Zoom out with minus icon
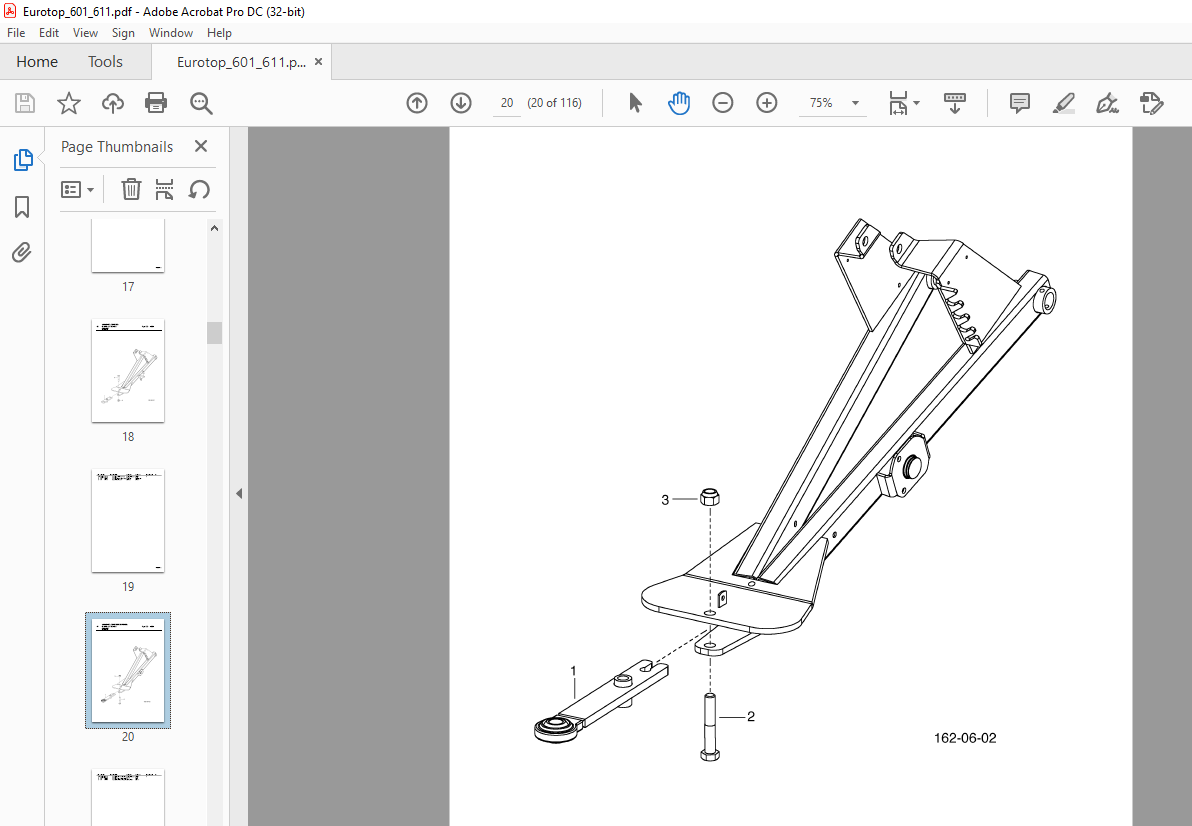This screenshot has width=1192, height=826. pos(722,103)
